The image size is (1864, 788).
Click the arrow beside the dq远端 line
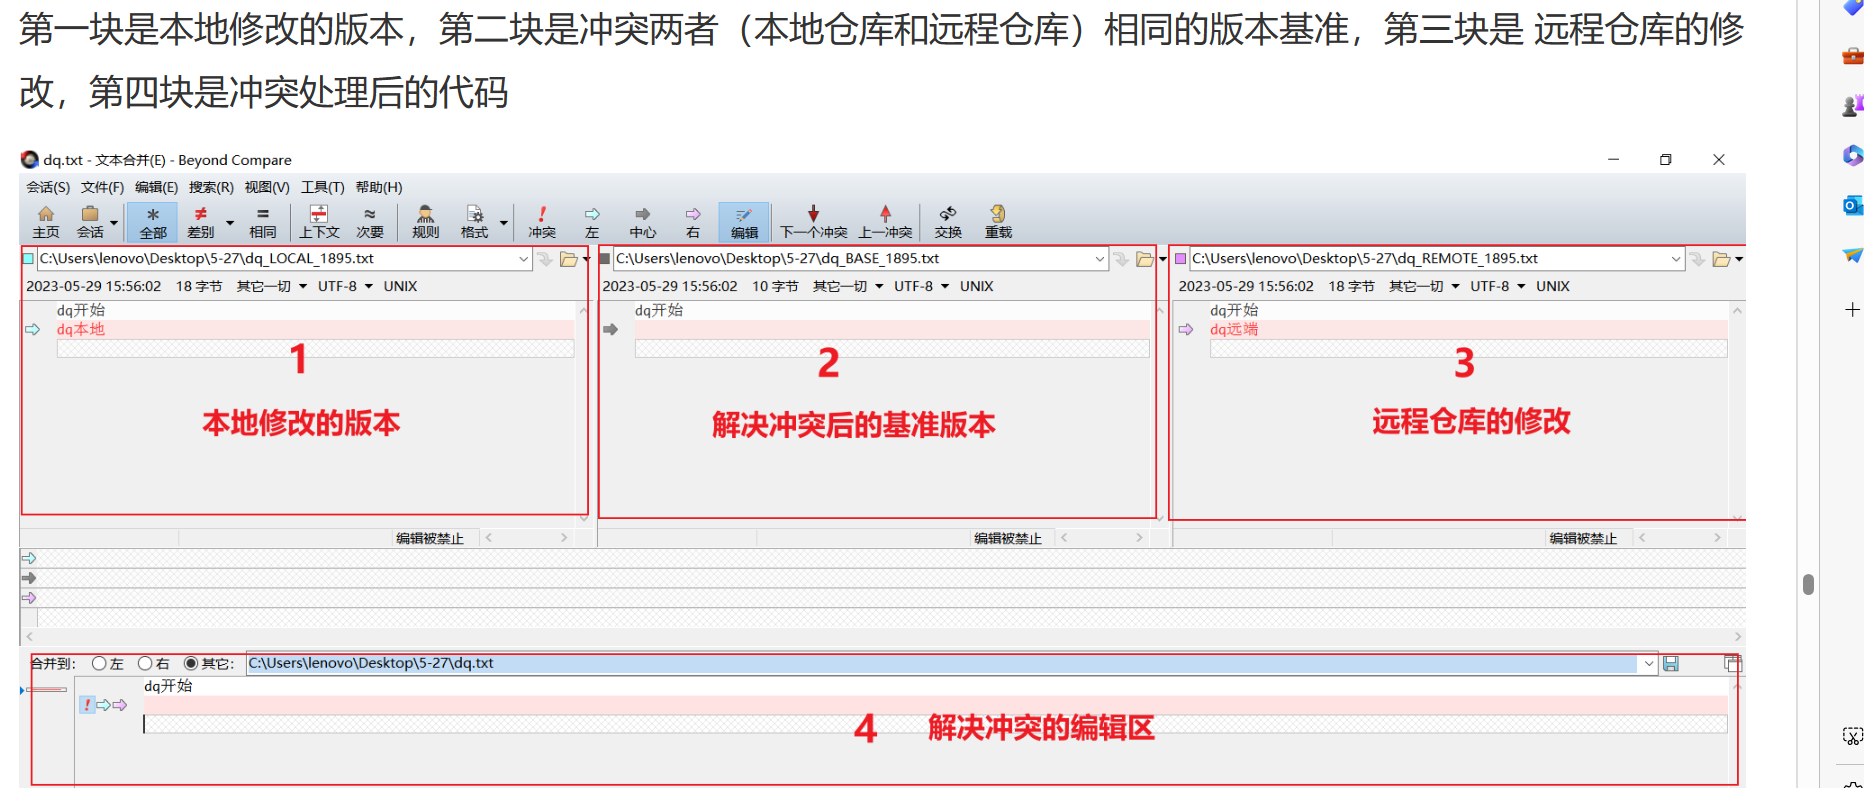tap(1186, 329)
